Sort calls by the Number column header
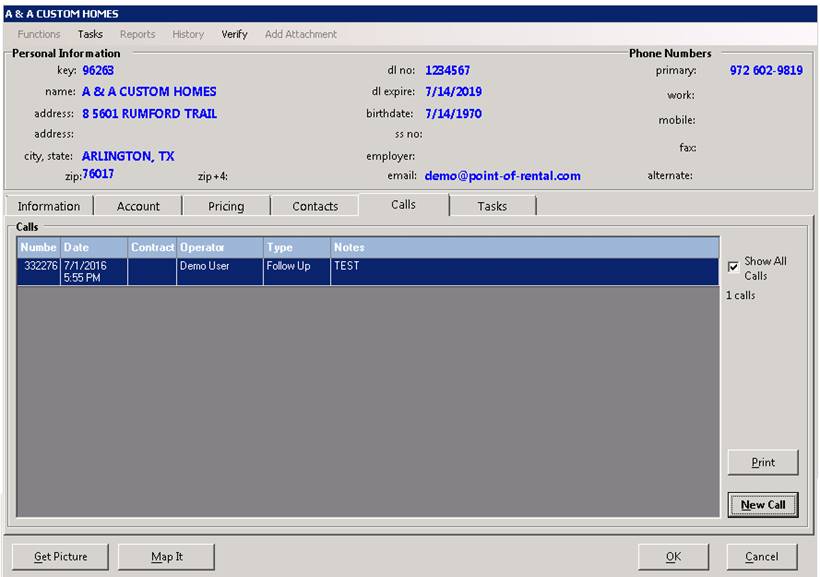820x577 pixels. [39, 247]
